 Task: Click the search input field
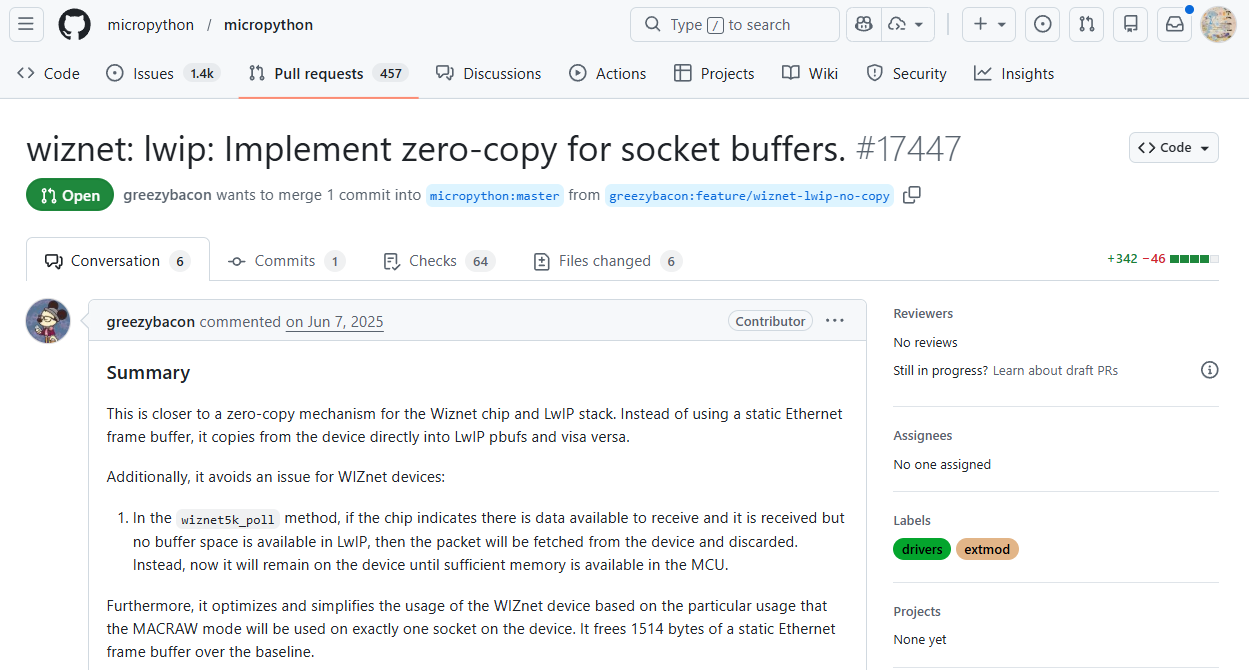pyautogui.click(x=734, y=24)
